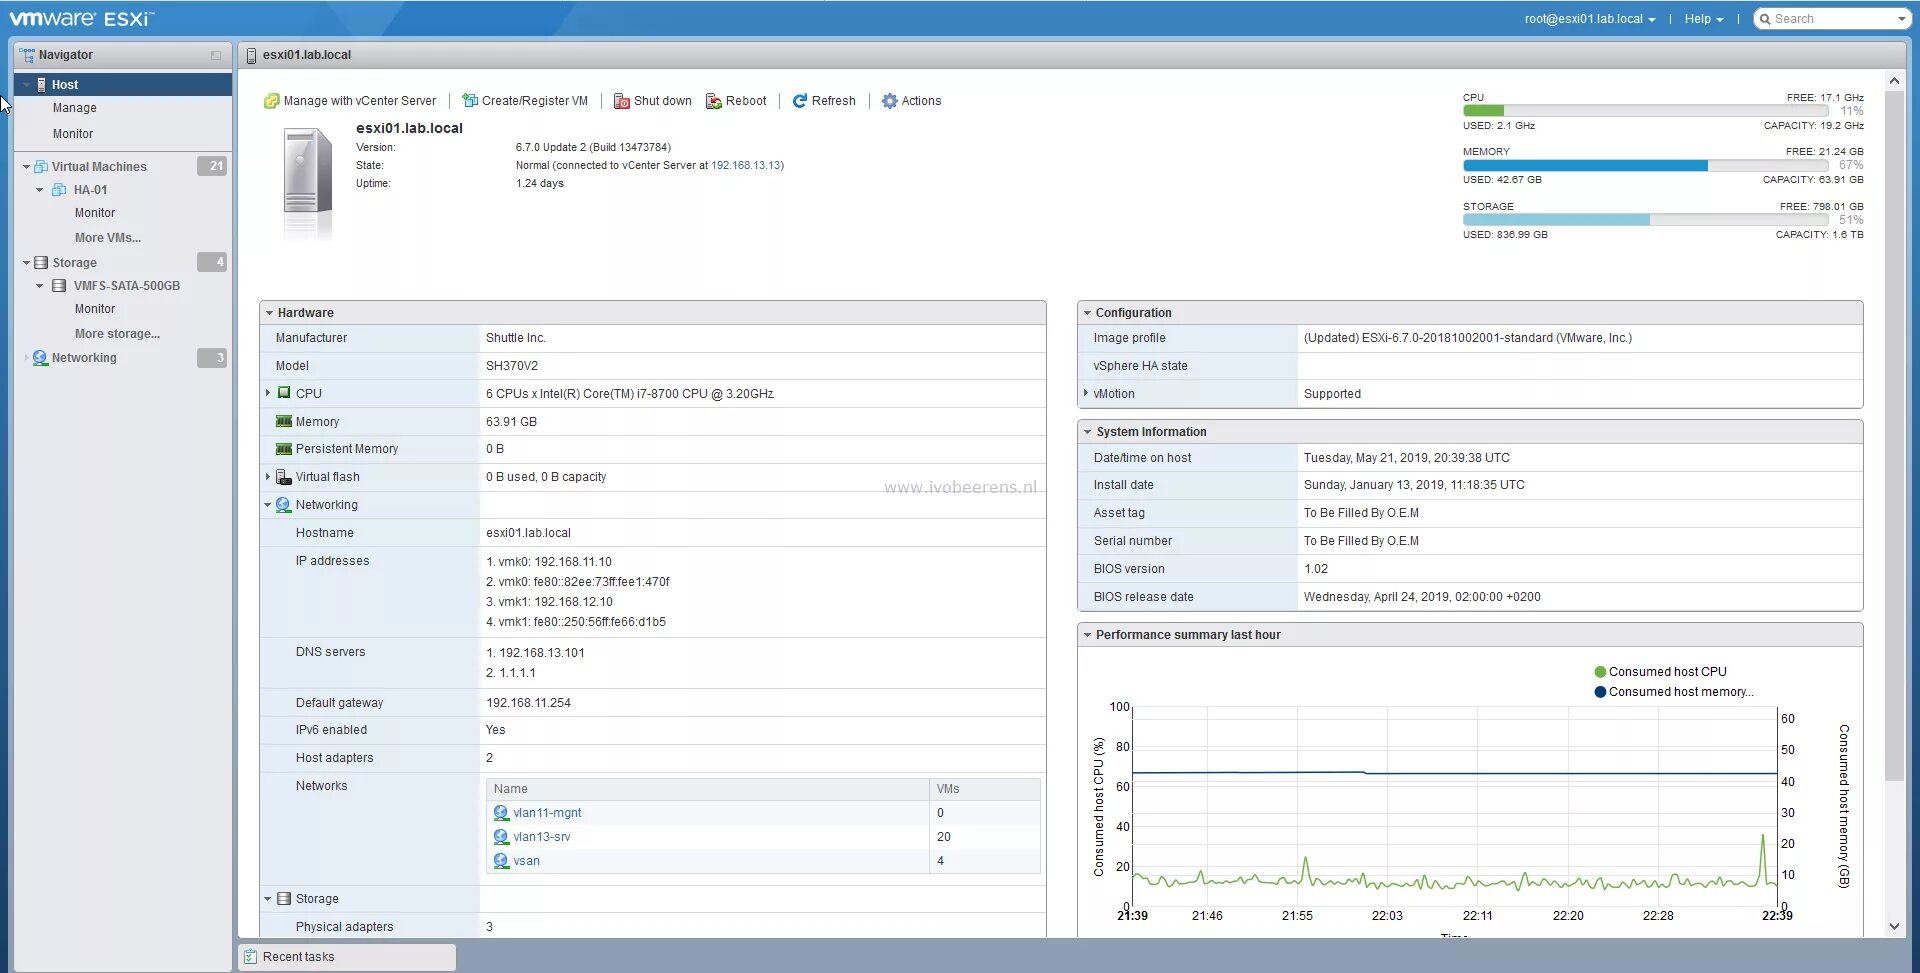Image resolution: width=1920 pixels, height=973 pixels.
Task: Collapse the HA-01 tree node
Action: coord(40,190)
